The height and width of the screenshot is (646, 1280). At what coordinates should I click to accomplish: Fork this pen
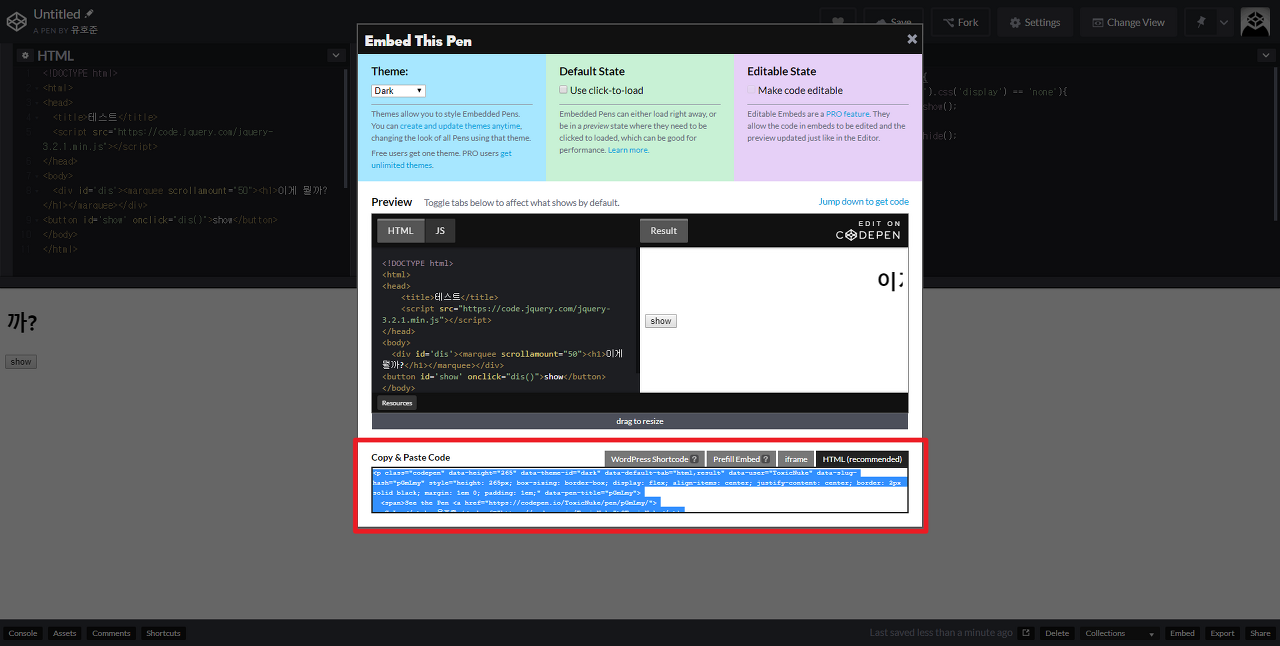coord(960,22)
